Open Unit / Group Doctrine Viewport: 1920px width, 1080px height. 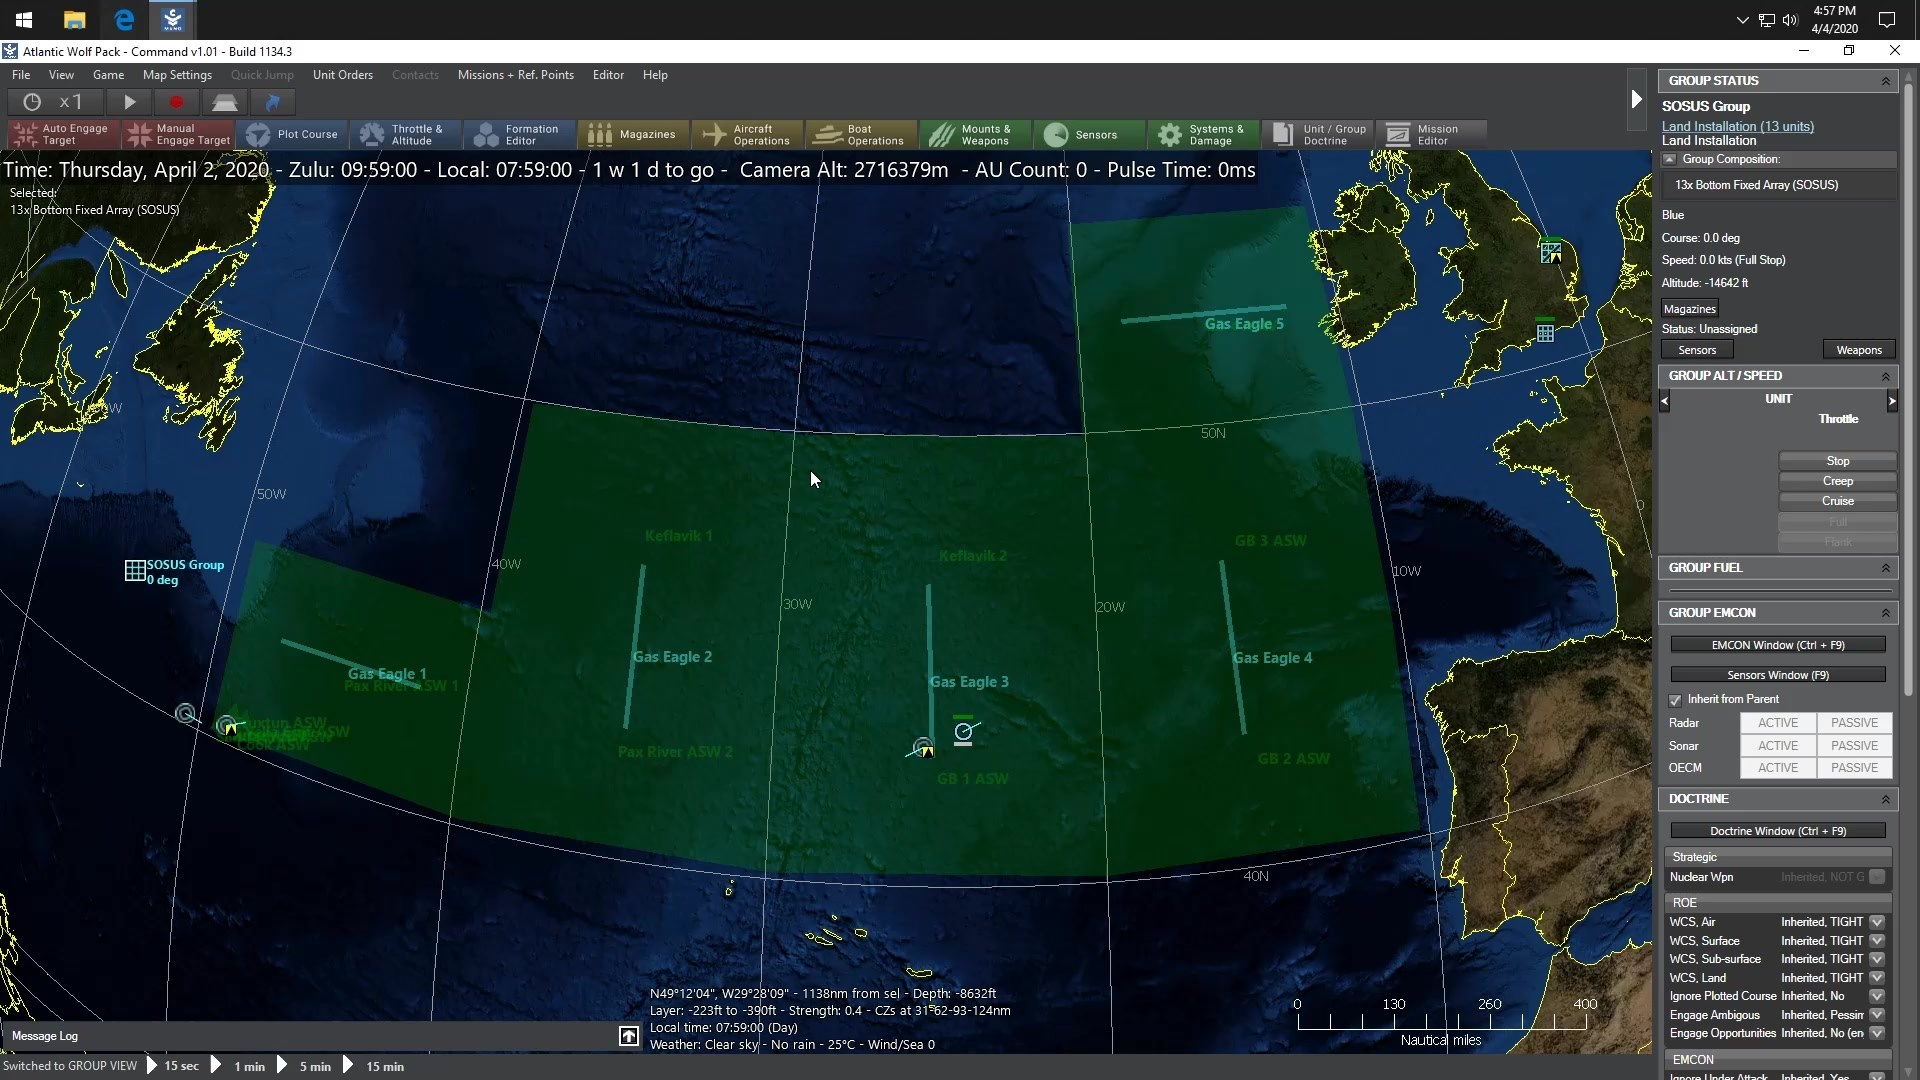(x=1318, y=134)
